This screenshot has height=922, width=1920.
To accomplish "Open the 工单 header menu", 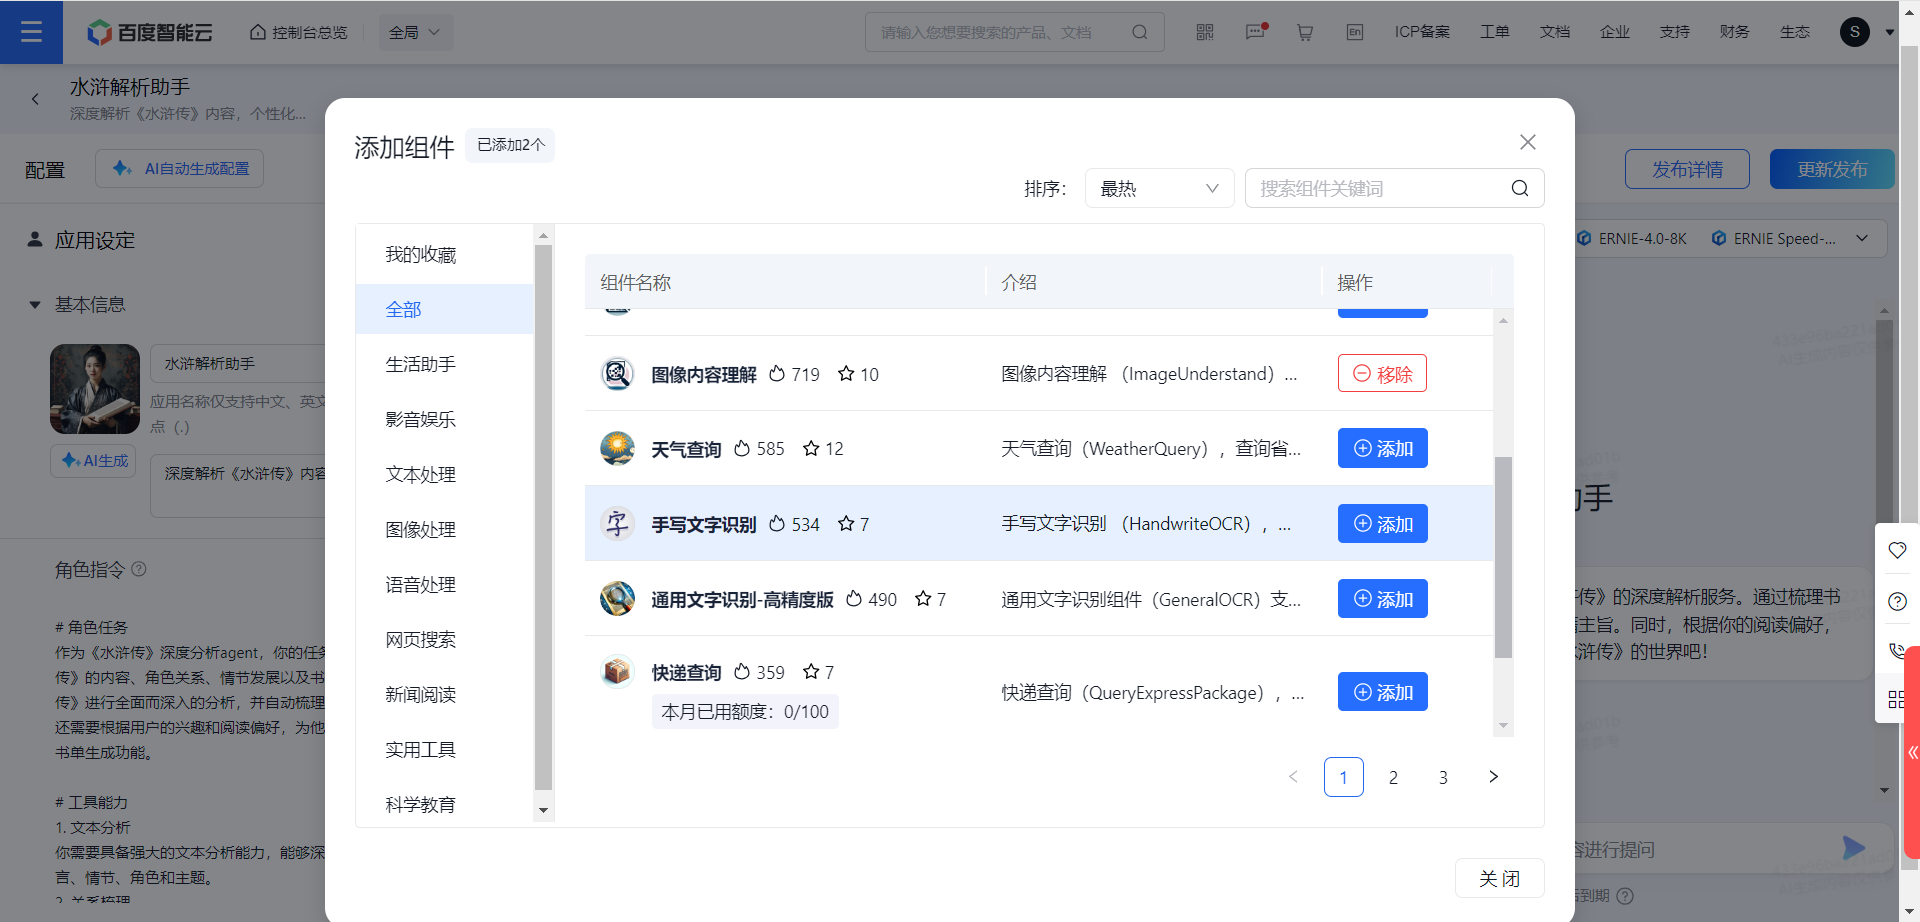I will [x=1495, y=32].
